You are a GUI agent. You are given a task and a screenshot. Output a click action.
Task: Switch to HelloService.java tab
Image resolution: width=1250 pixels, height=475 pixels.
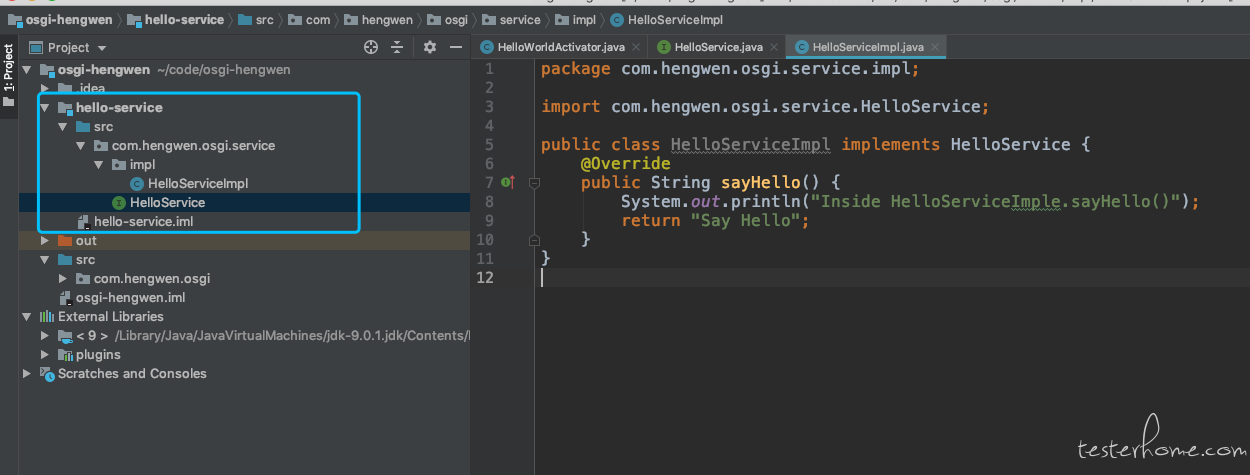718,47
